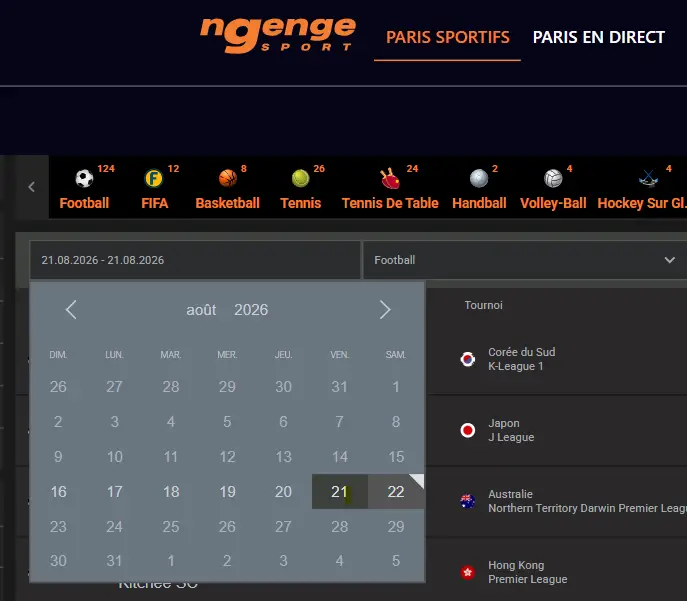Select the Volley-Ball icon
687x601 pixels.
[553, 178]
